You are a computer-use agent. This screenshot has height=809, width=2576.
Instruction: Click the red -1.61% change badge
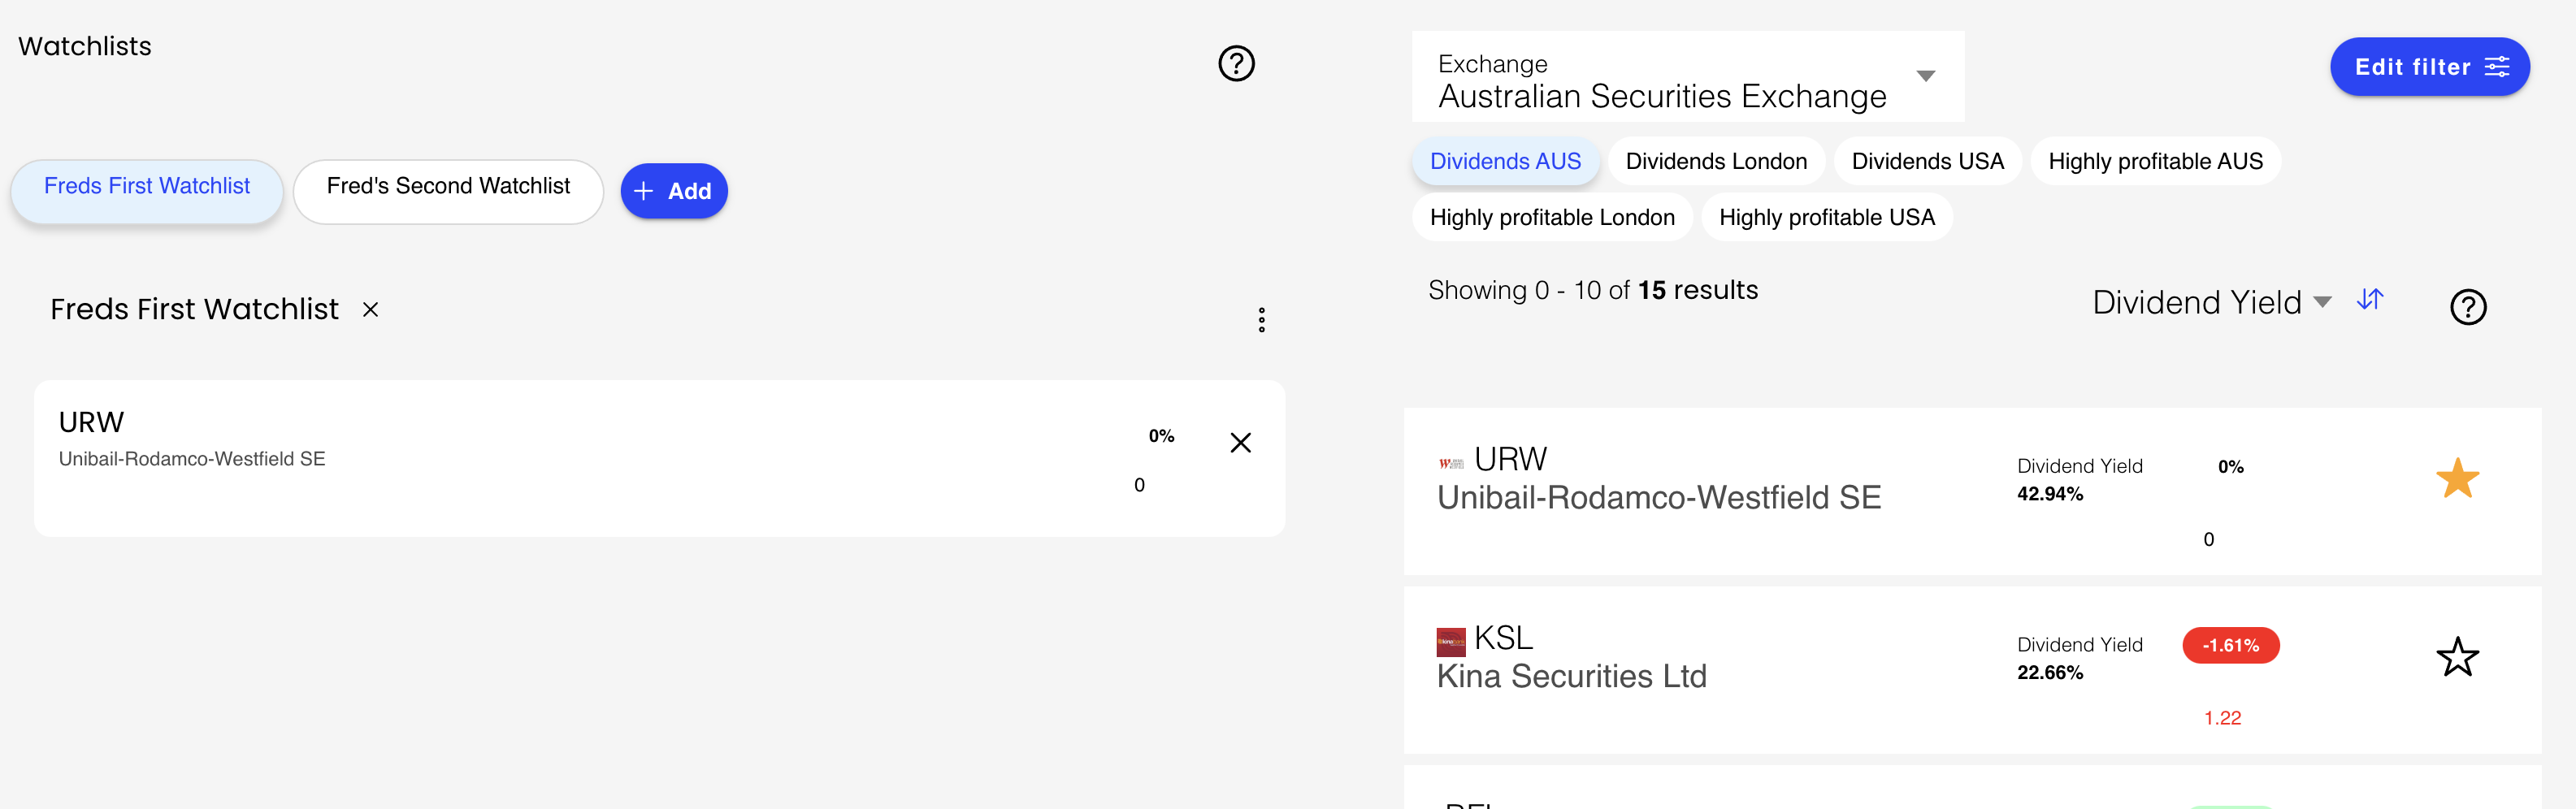[2230, 646]
